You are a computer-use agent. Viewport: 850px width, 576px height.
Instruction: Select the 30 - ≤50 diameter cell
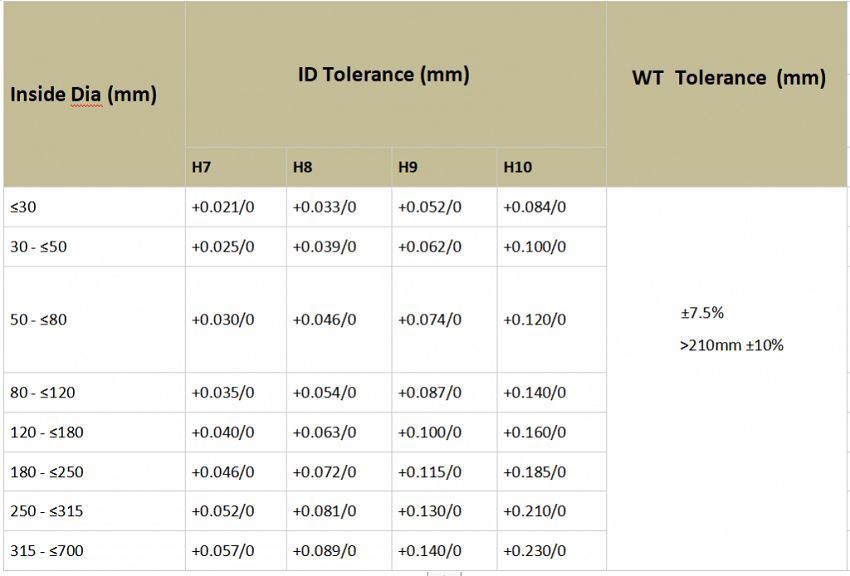(39, 246)
